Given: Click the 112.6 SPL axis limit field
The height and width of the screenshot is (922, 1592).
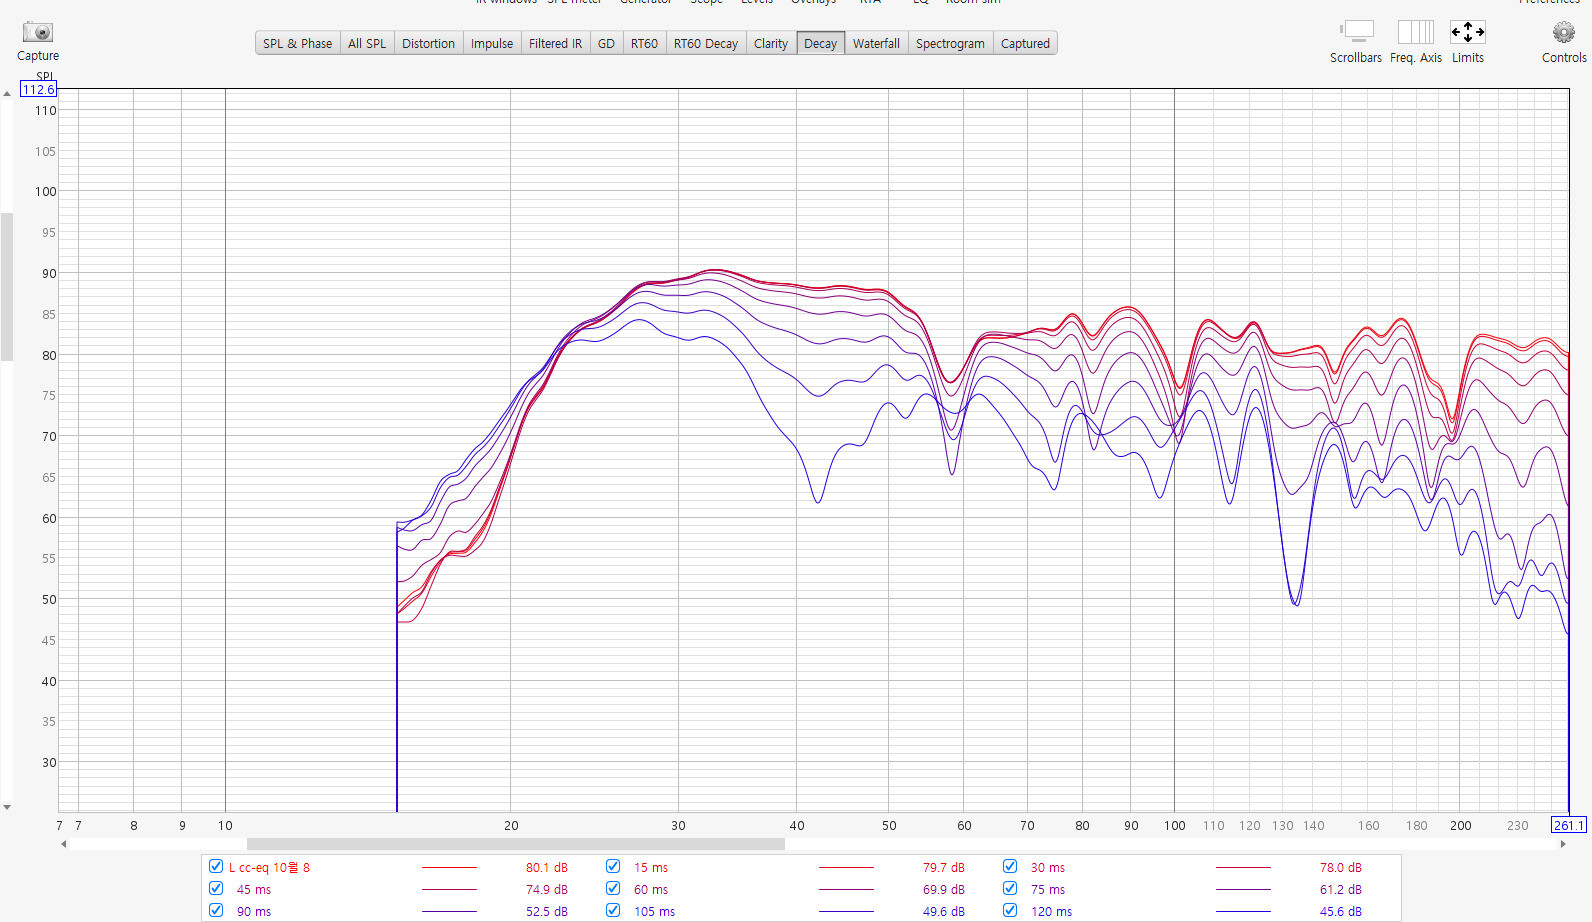Looking at the screenshot, I should click(x=39, y=90).
